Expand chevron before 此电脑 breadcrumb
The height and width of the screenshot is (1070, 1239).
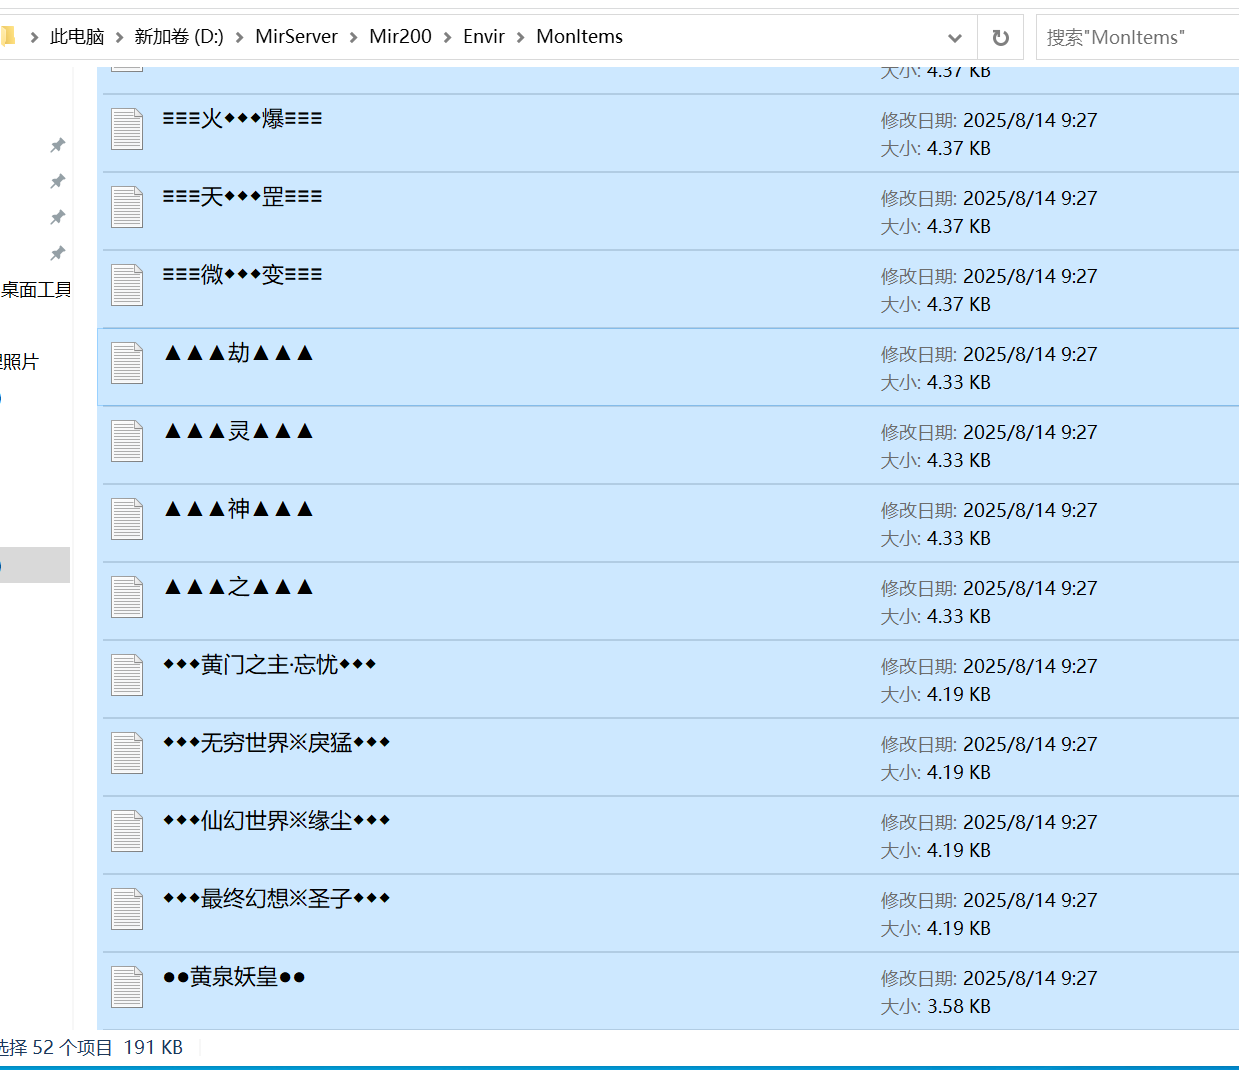tap(35, 37)
